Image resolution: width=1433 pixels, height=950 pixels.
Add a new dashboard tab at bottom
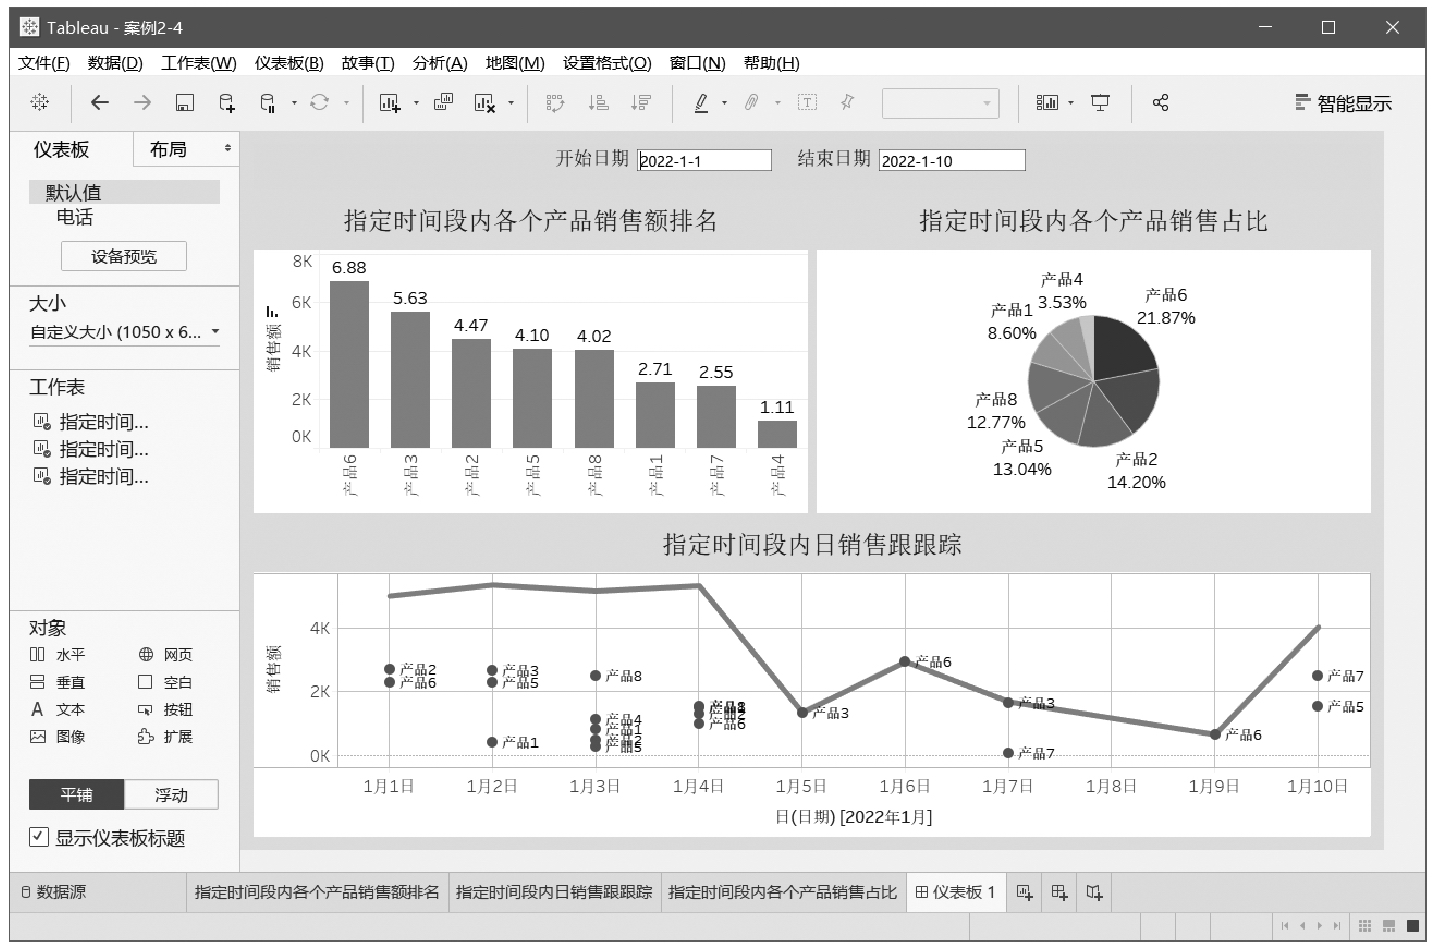pos(1060,892)
